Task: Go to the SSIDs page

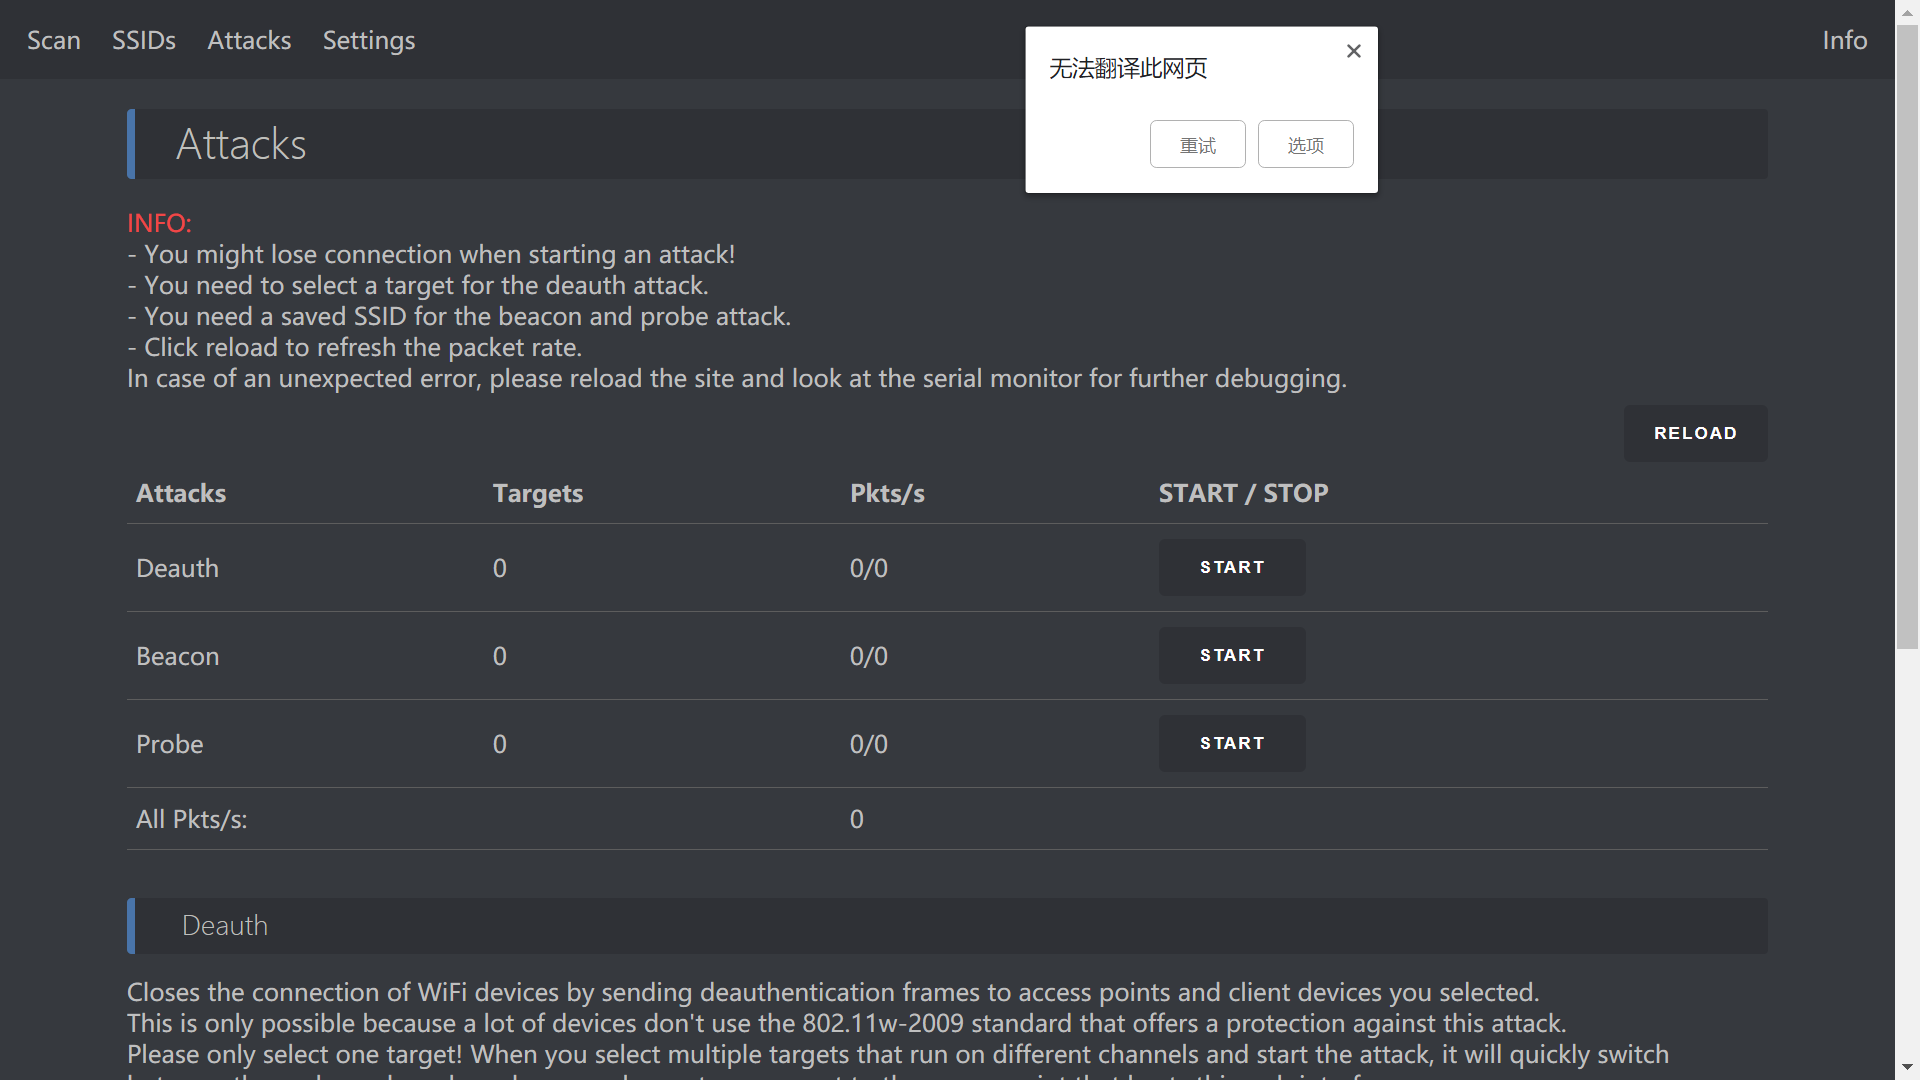Action: [144, 40]
